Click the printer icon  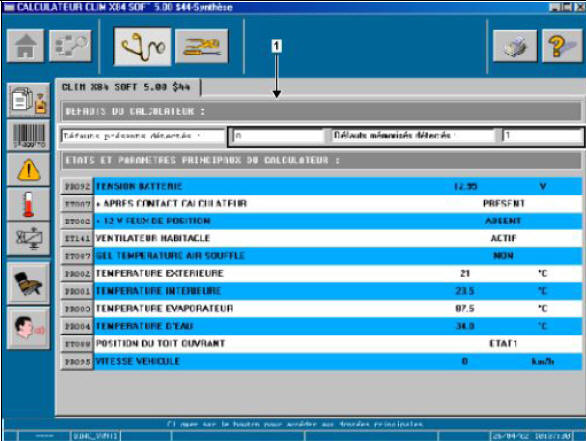pos(515,46)
